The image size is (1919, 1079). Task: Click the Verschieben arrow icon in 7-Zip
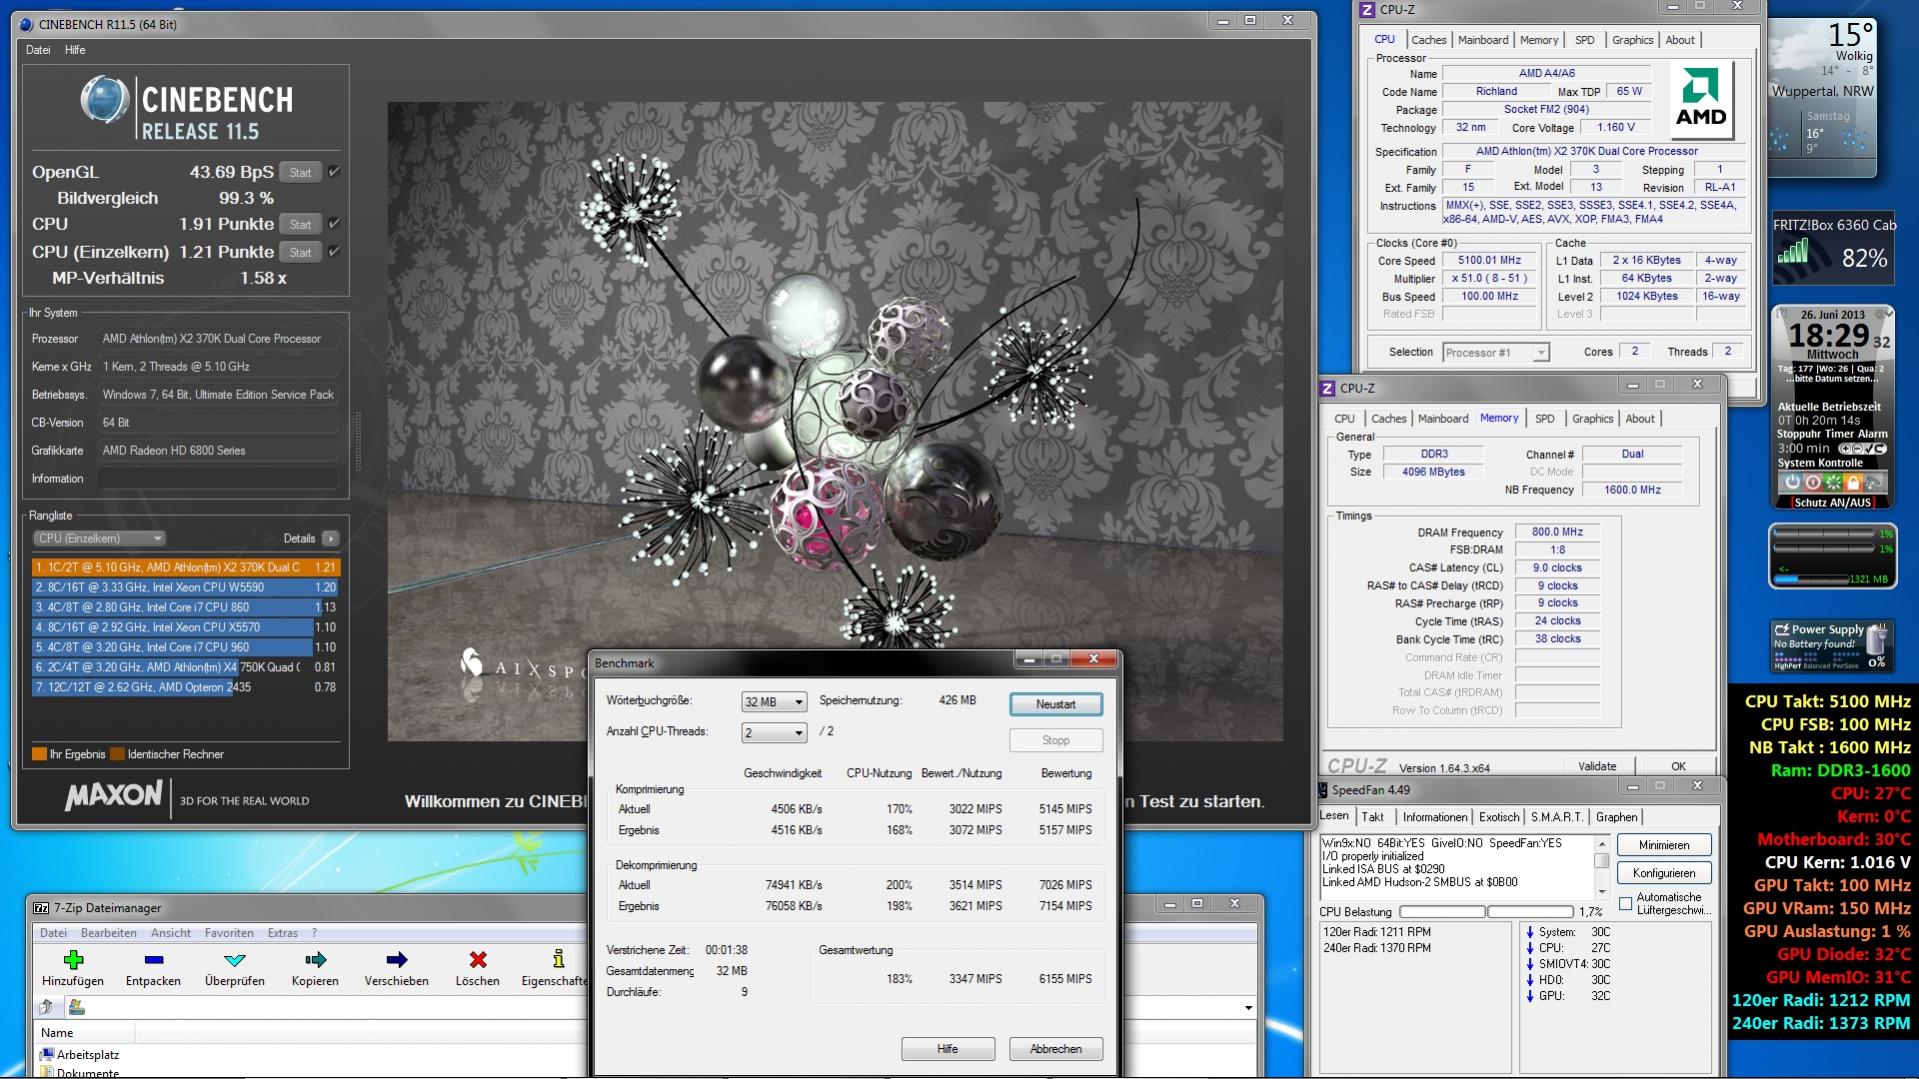396,960
